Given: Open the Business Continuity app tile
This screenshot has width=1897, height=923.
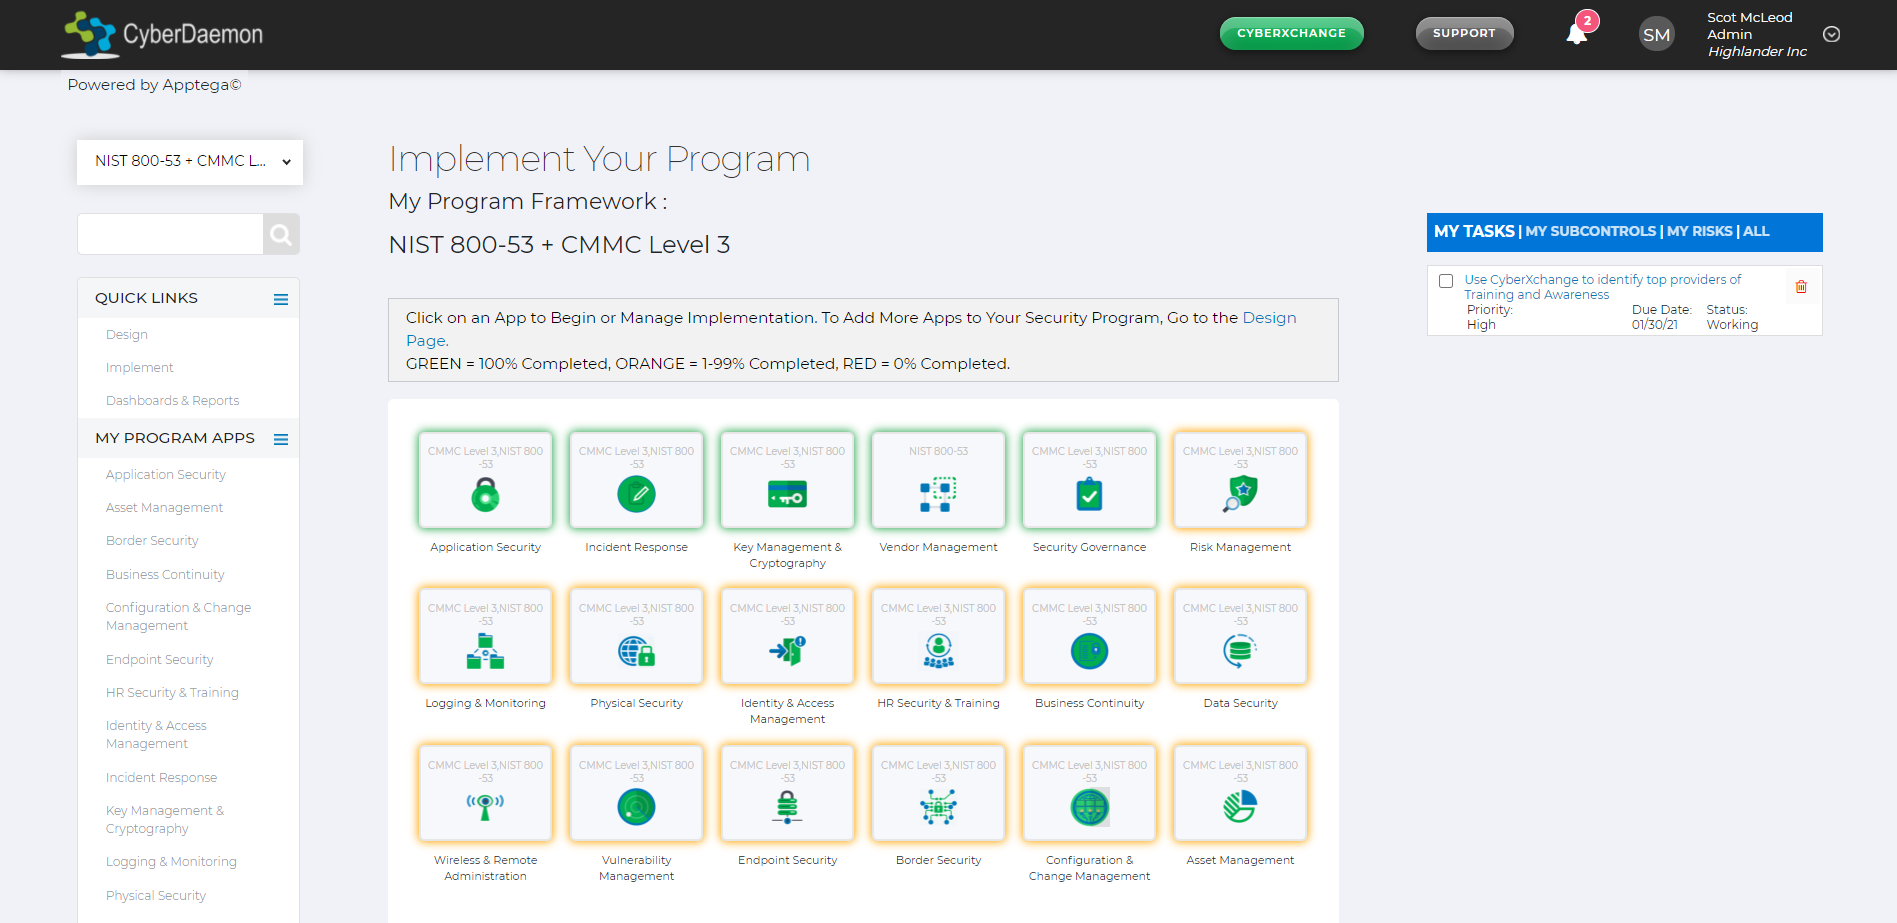Looking at the screenshot, I should coord(1089,636).
